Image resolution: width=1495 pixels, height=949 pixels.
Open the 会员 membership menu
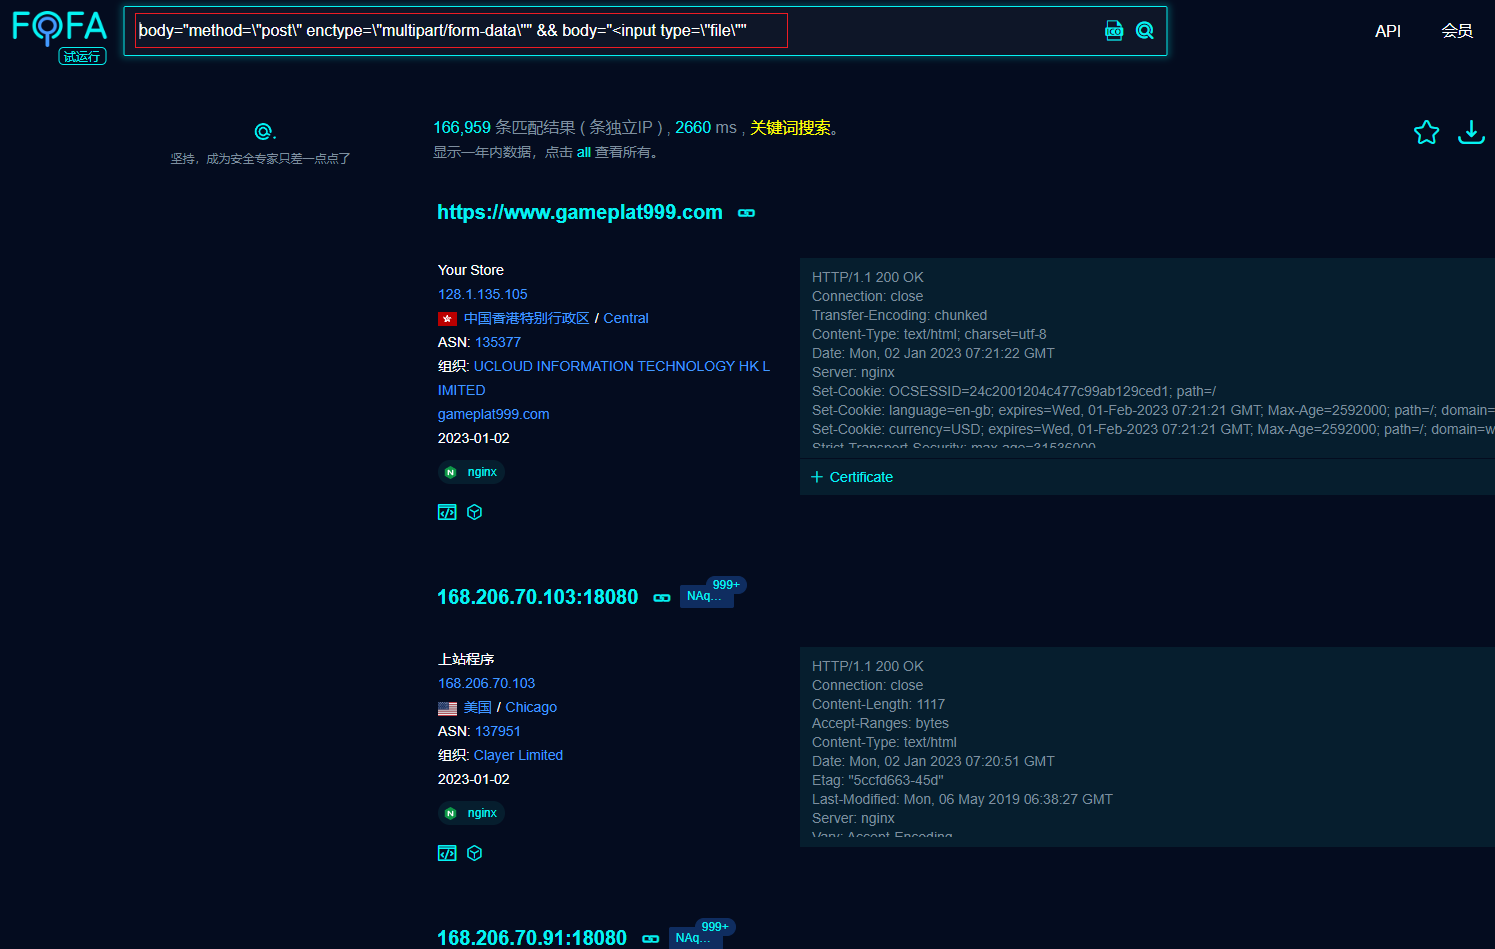point(1457,31)
